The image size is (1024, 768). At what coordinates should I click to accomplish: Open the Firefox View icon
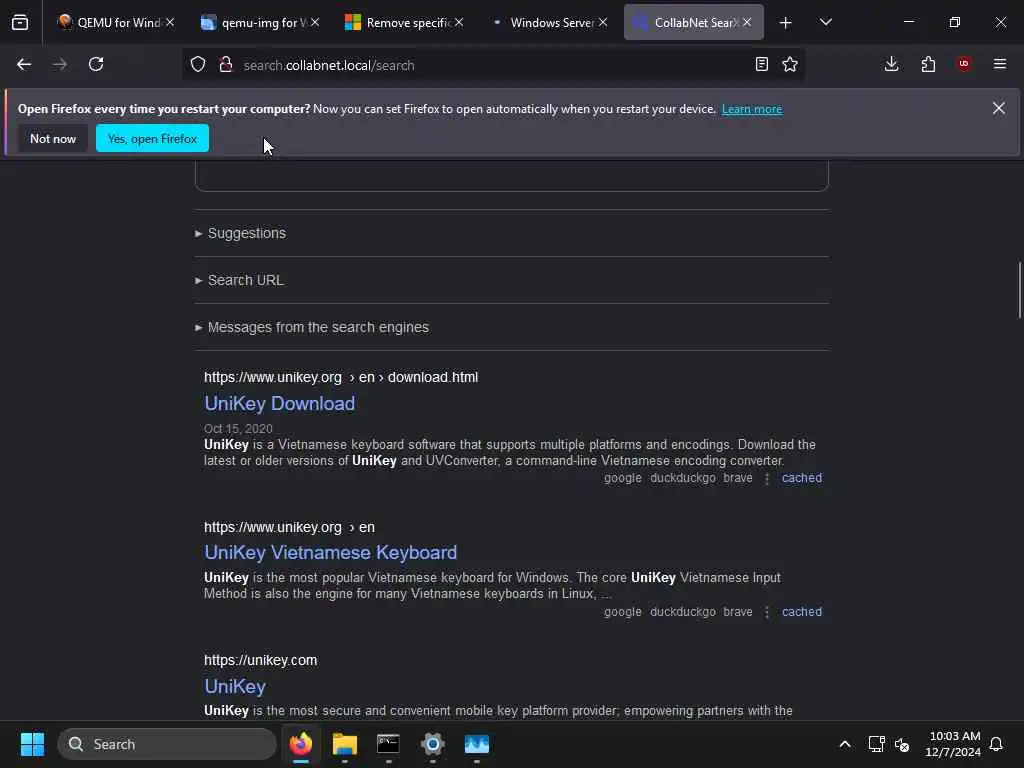coord(20,23)
